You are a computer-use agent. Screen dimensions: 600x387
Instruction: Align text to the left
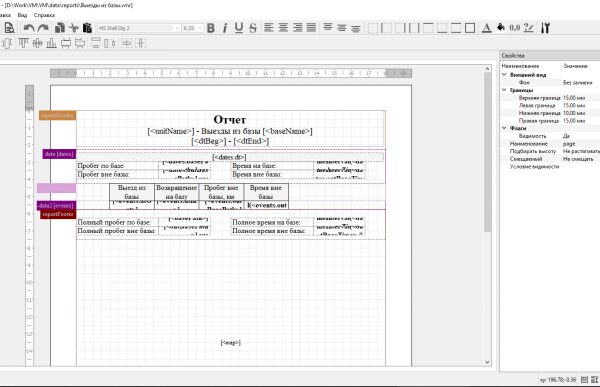pyautogui.click(x=269, y=28)
